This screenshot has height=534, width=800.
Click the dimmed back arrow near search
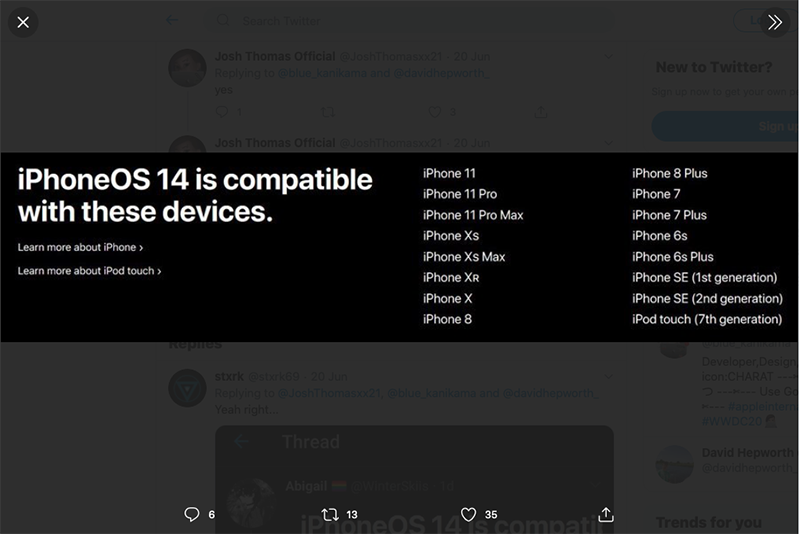(x=172, y=20)
